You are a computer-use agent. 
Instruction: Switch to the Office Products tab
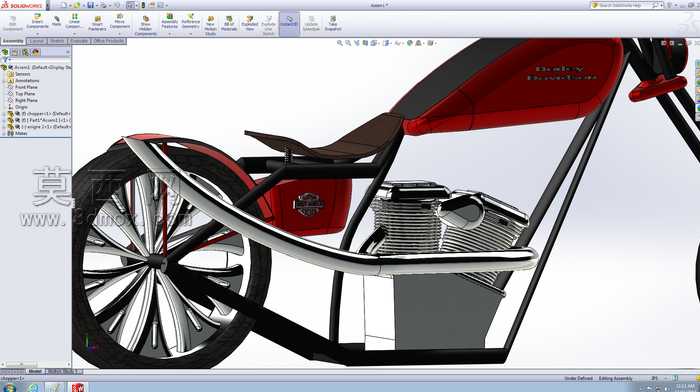click(108, 41)
